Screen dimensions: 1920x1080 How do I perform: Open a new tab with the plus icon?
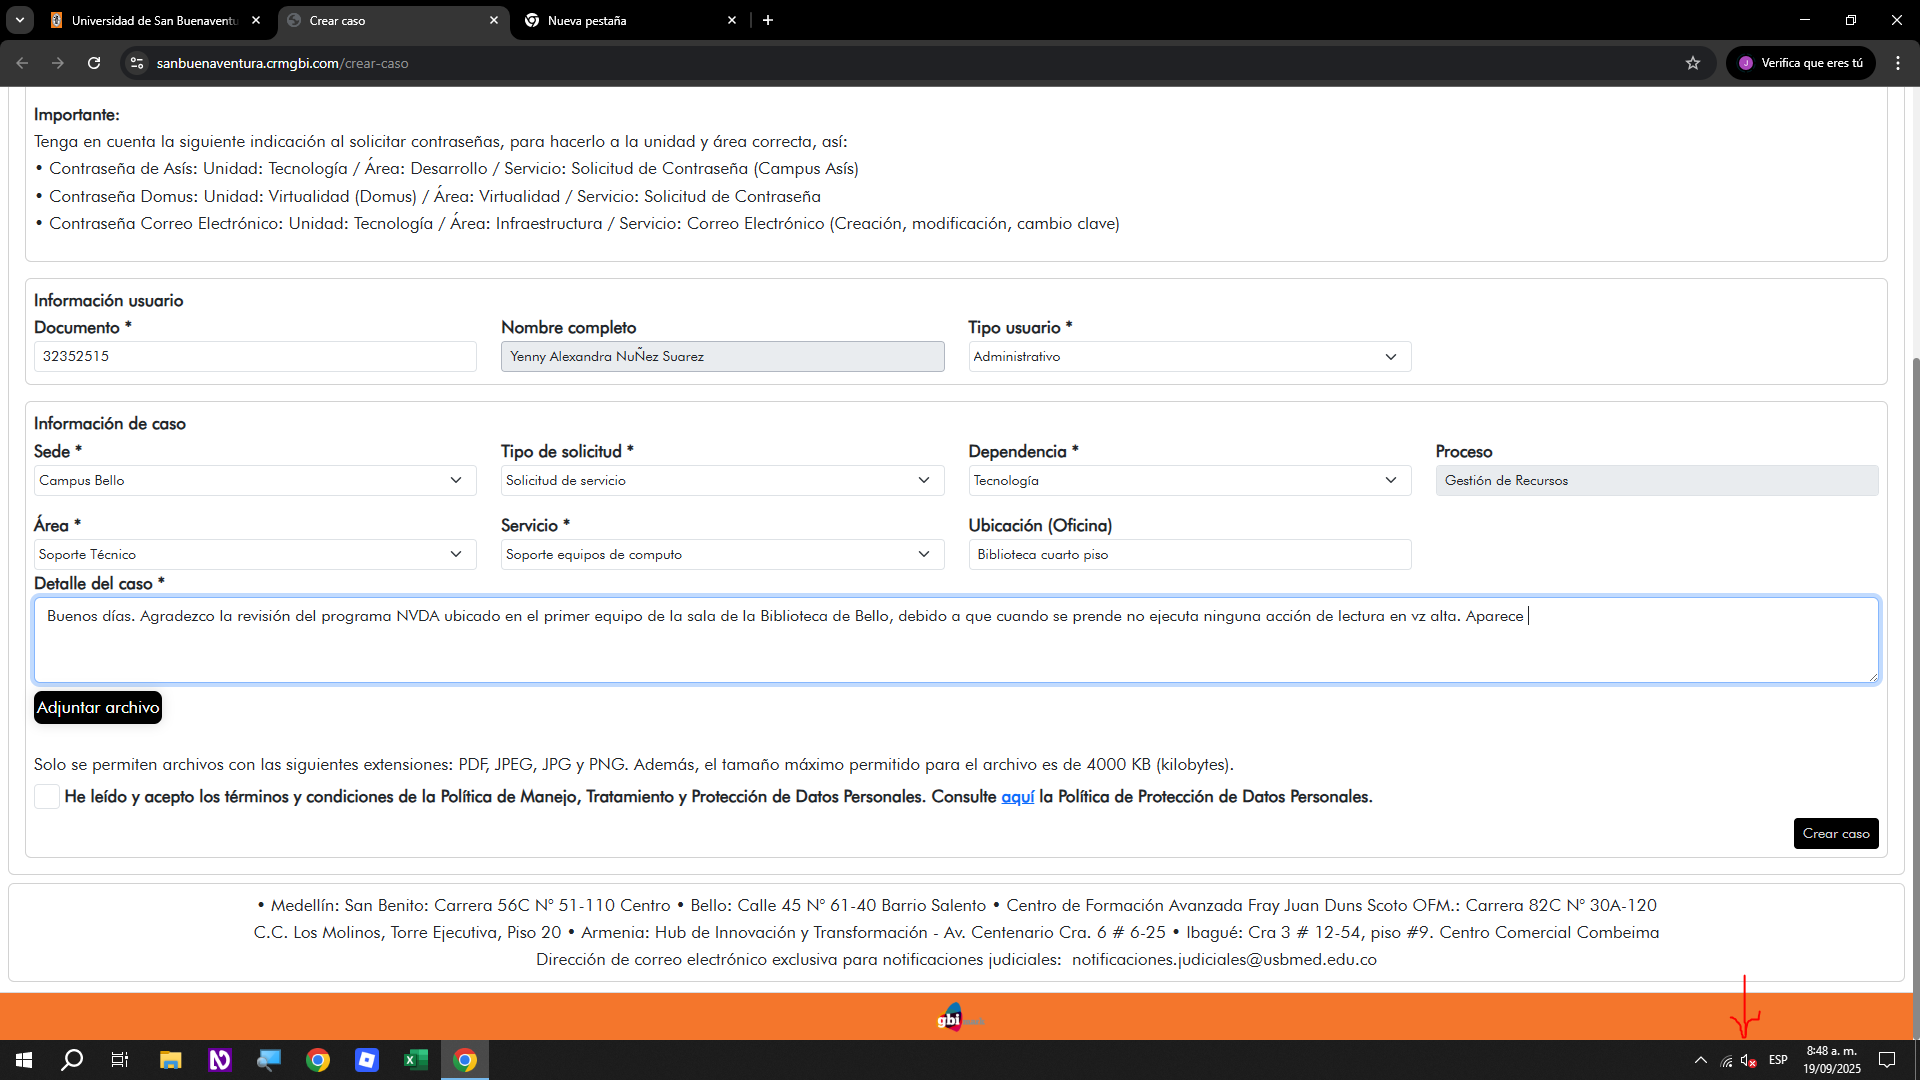point(768,20)
